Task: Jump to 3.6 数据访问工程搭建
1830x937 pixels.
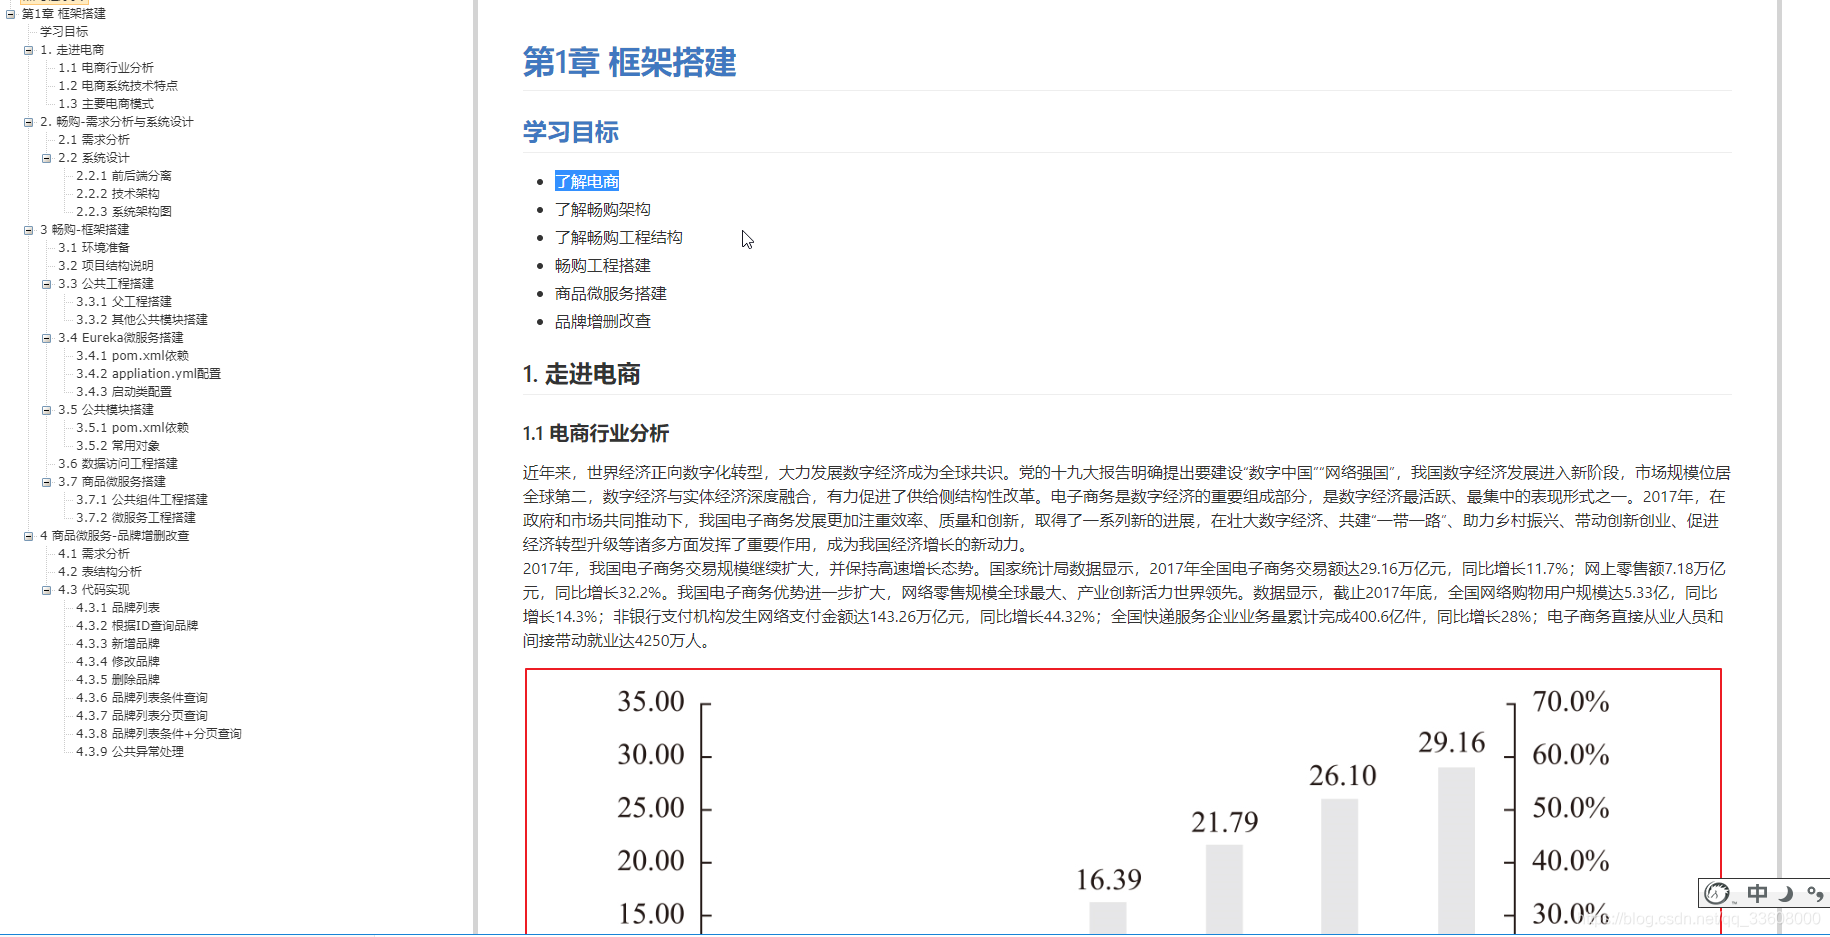Action: pyautogui.click(x=118, y=464)
